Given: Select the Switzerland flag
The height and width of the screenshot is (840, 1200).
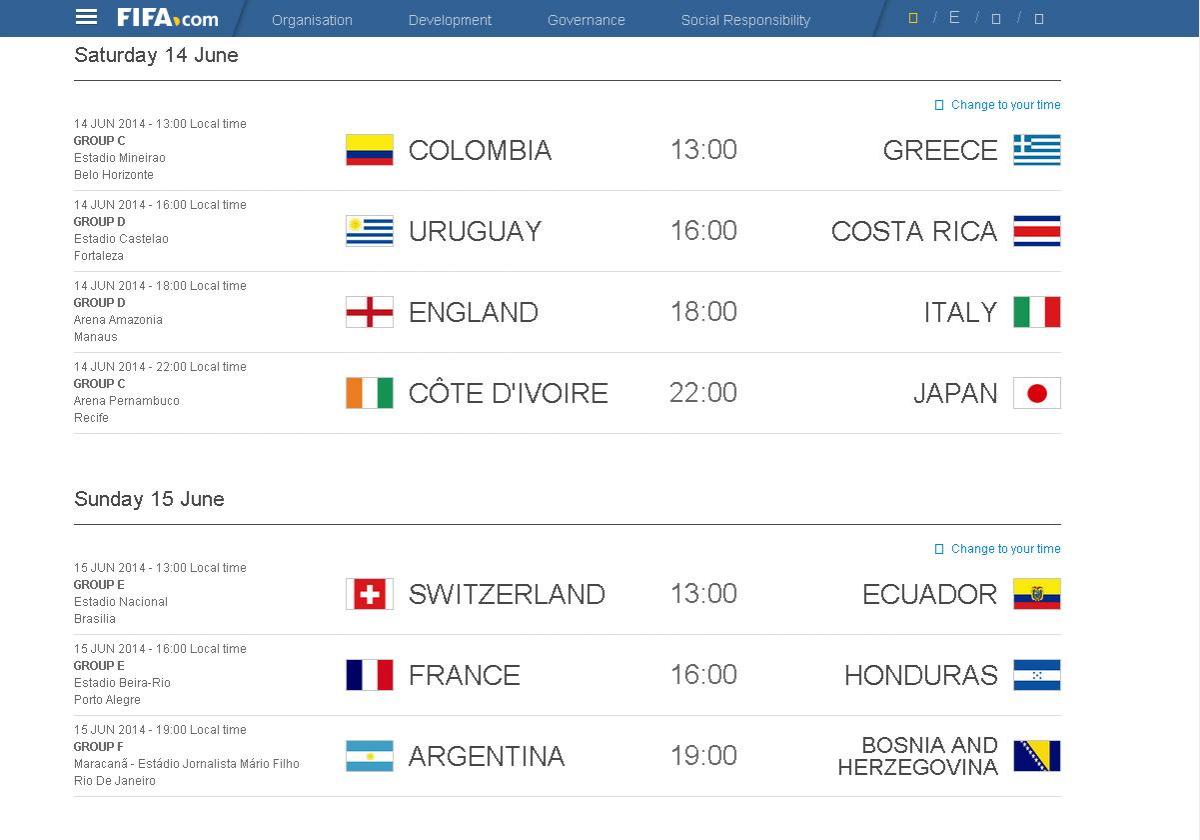Looking at the screenshot, I should [369, 594].
